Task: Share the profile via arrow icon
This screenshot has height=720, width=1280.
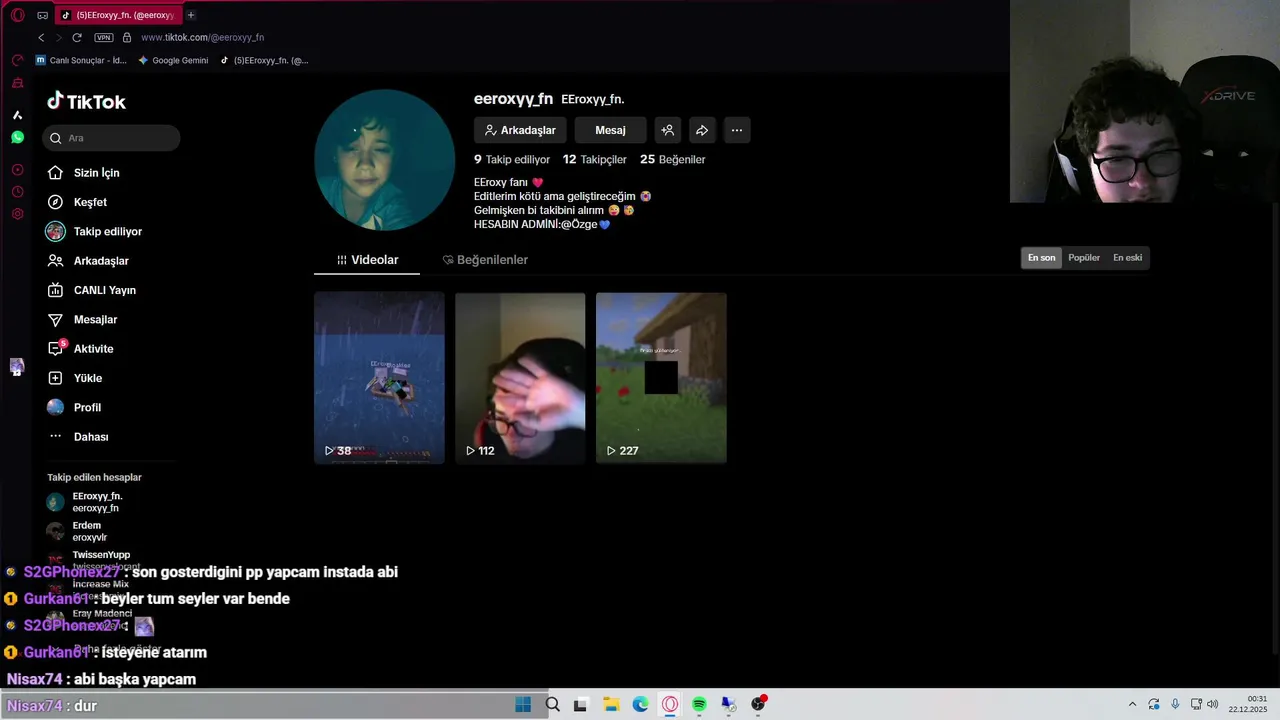Action: (702, 130)
